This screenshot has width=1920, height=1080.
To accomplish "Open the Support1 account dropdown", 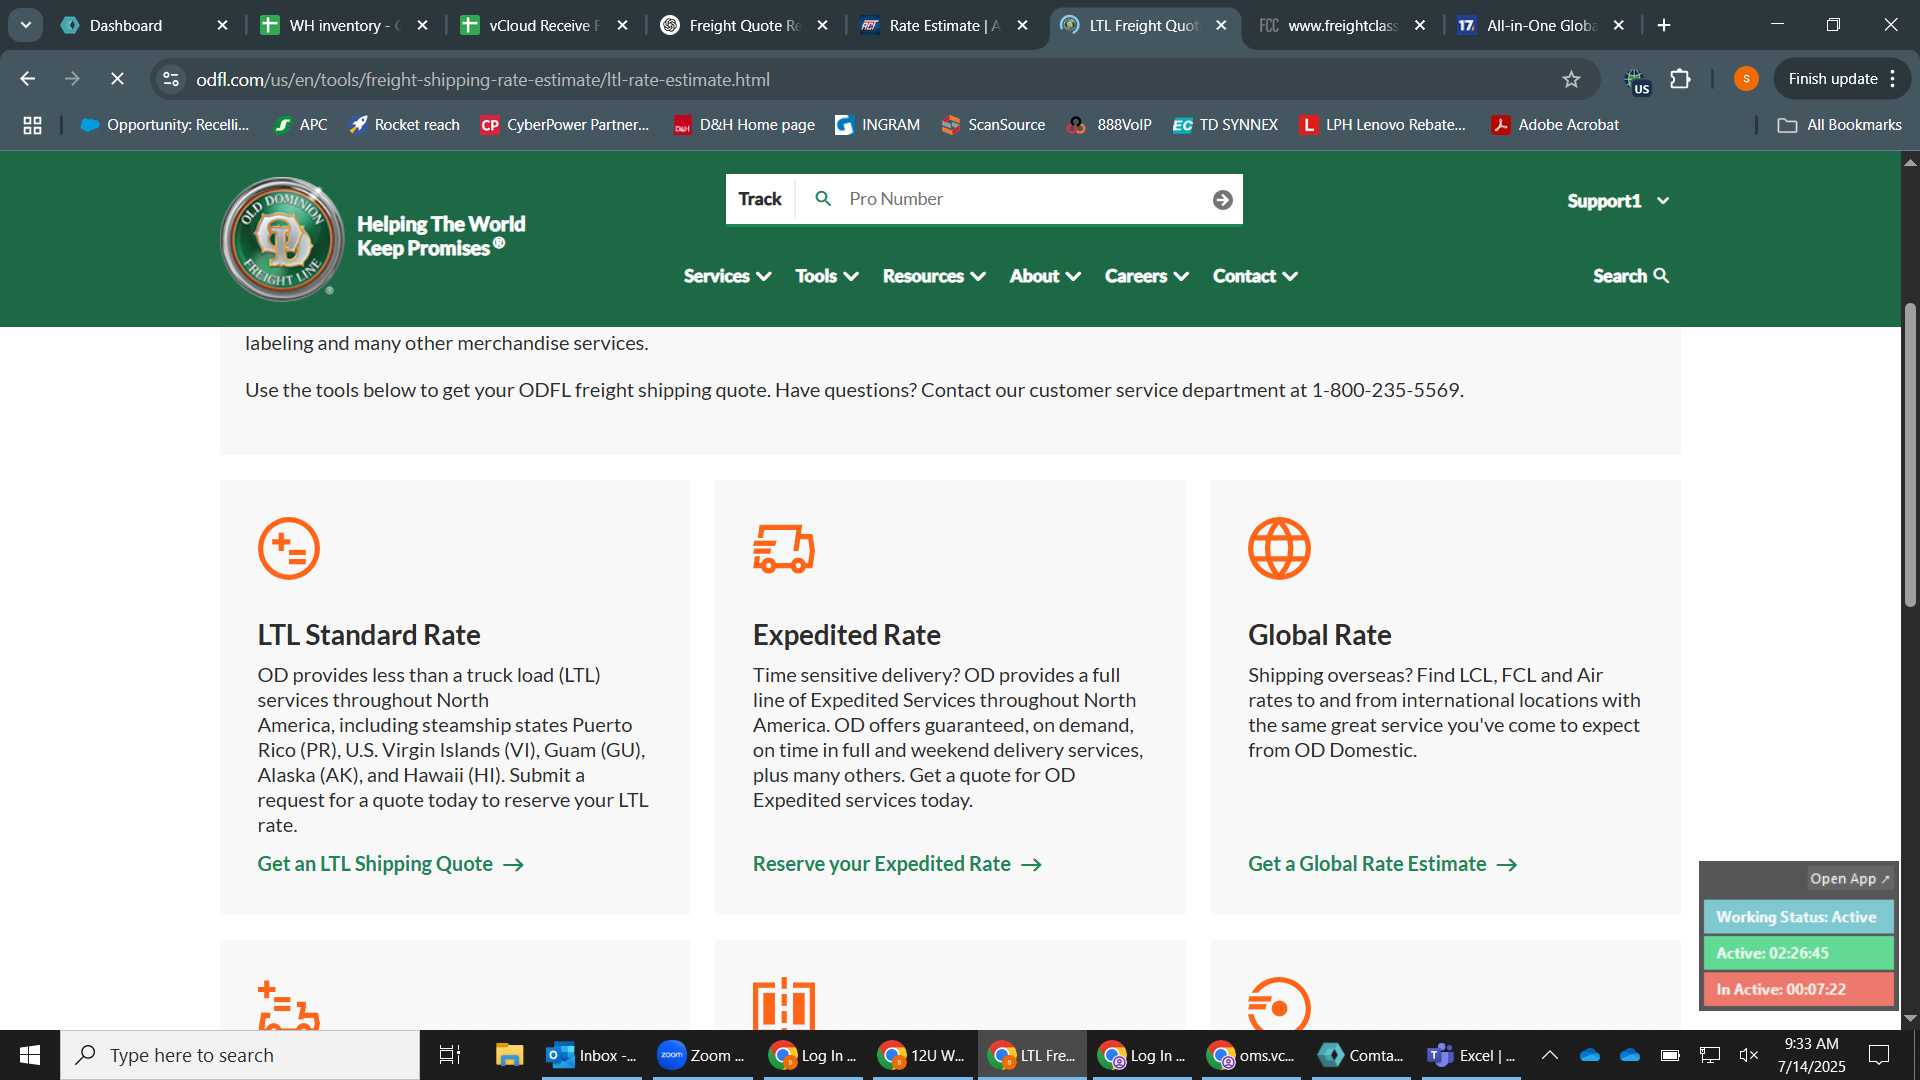I will coord(1618,201).
